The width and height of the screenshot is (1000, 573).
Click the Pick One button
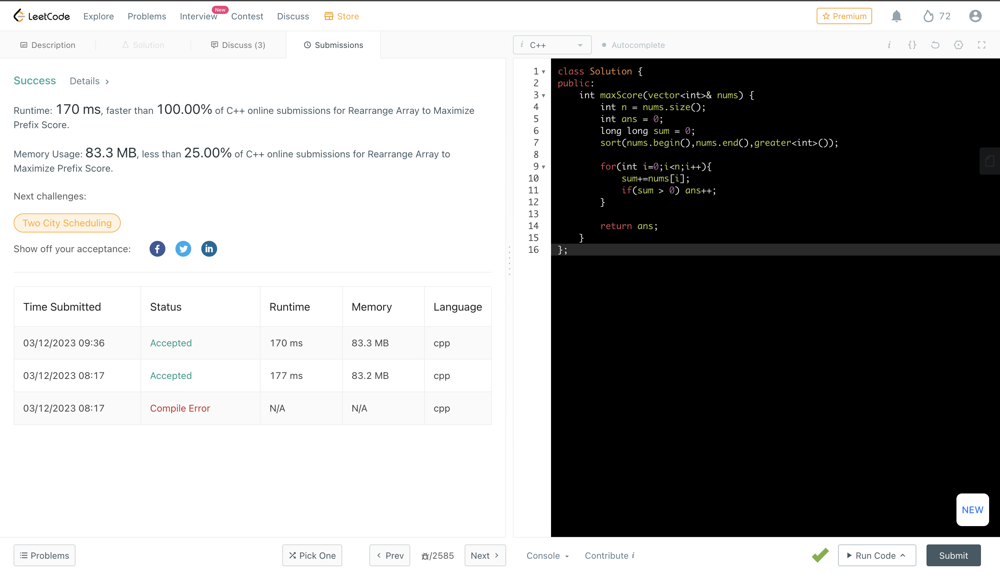(x=312, y=555)
